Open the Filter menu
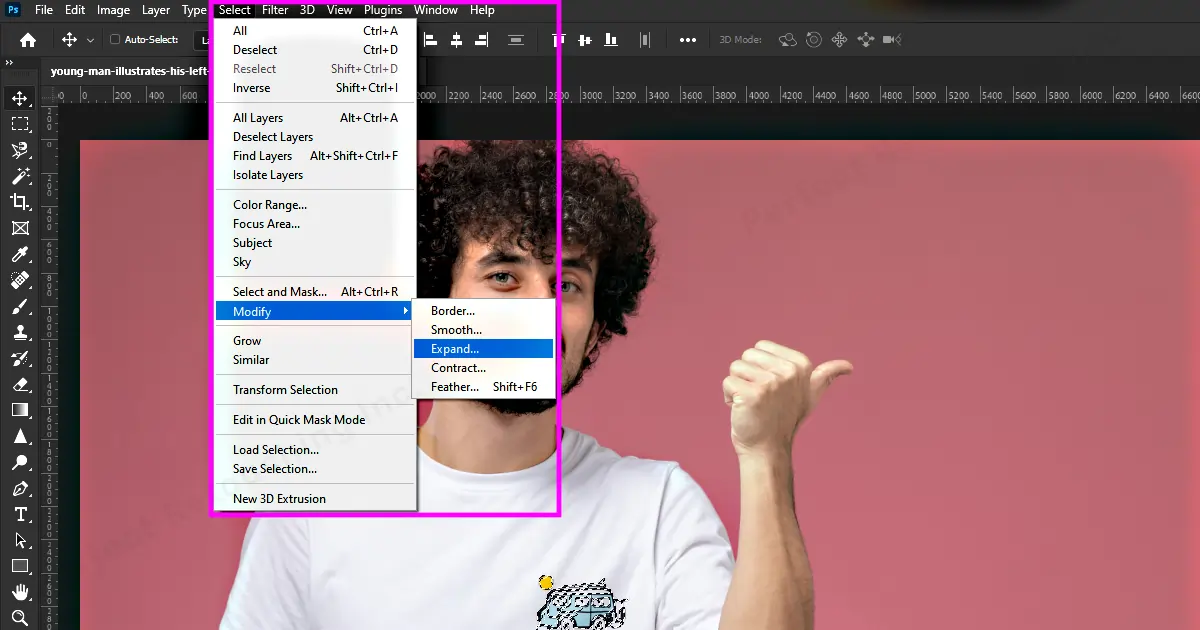 [x=274, y=10]
